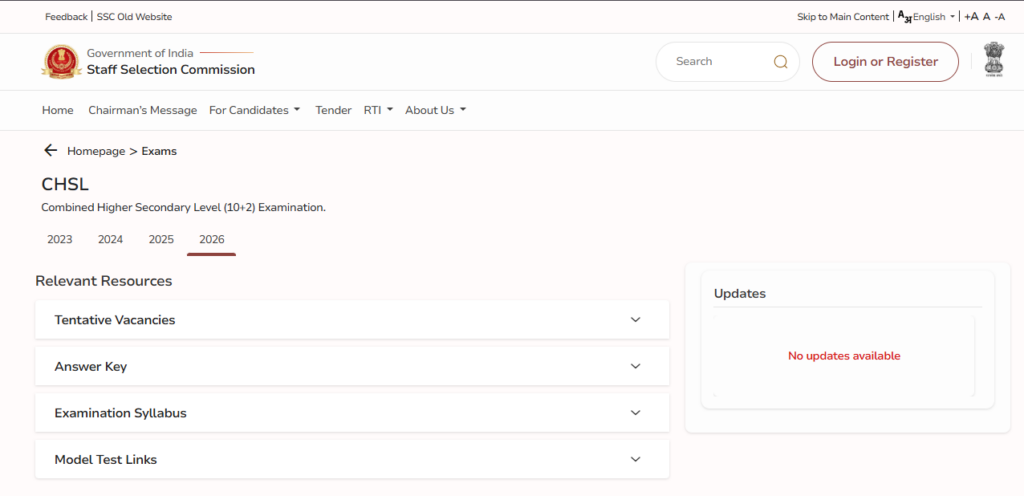1024x496 pixels.
Task: Open the For Candidates menu
Action: (254, 110)
